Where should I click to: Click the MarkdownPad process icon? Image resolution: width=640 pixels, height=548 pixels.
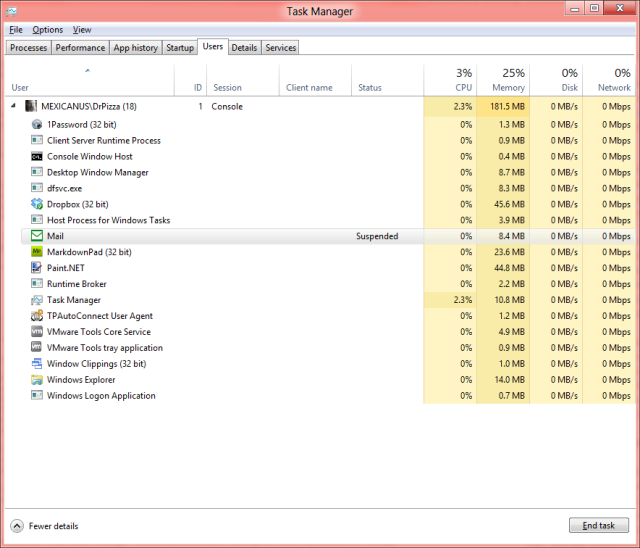[37, 252]
